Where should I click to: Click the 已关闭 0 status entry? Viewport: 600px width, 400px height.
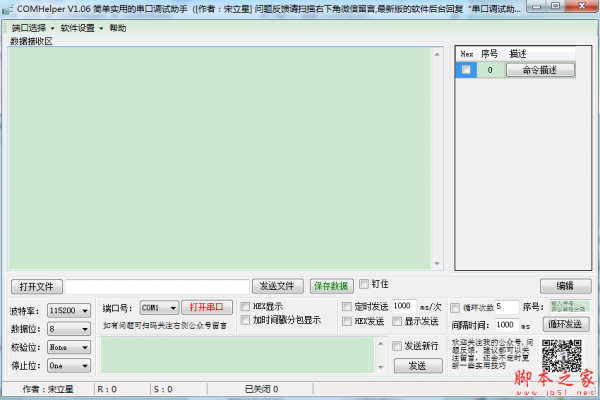(261, 389)
